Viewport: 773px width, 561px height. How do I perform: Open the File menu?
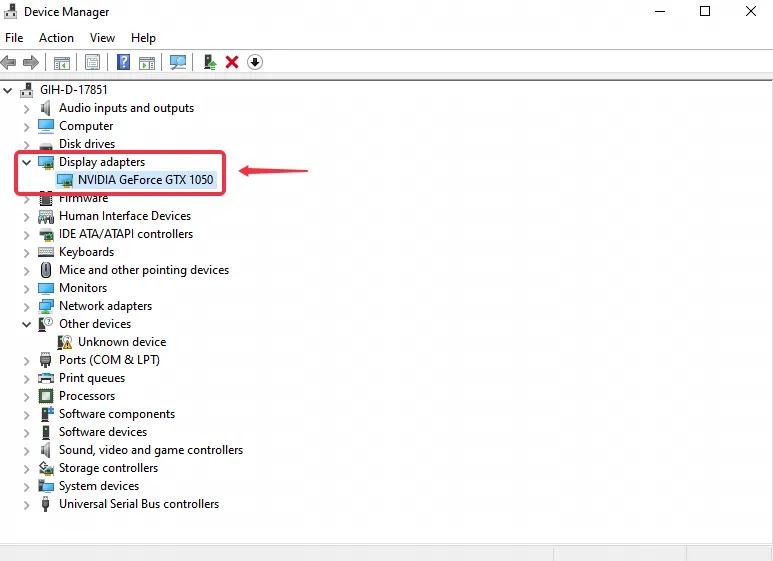14,38
